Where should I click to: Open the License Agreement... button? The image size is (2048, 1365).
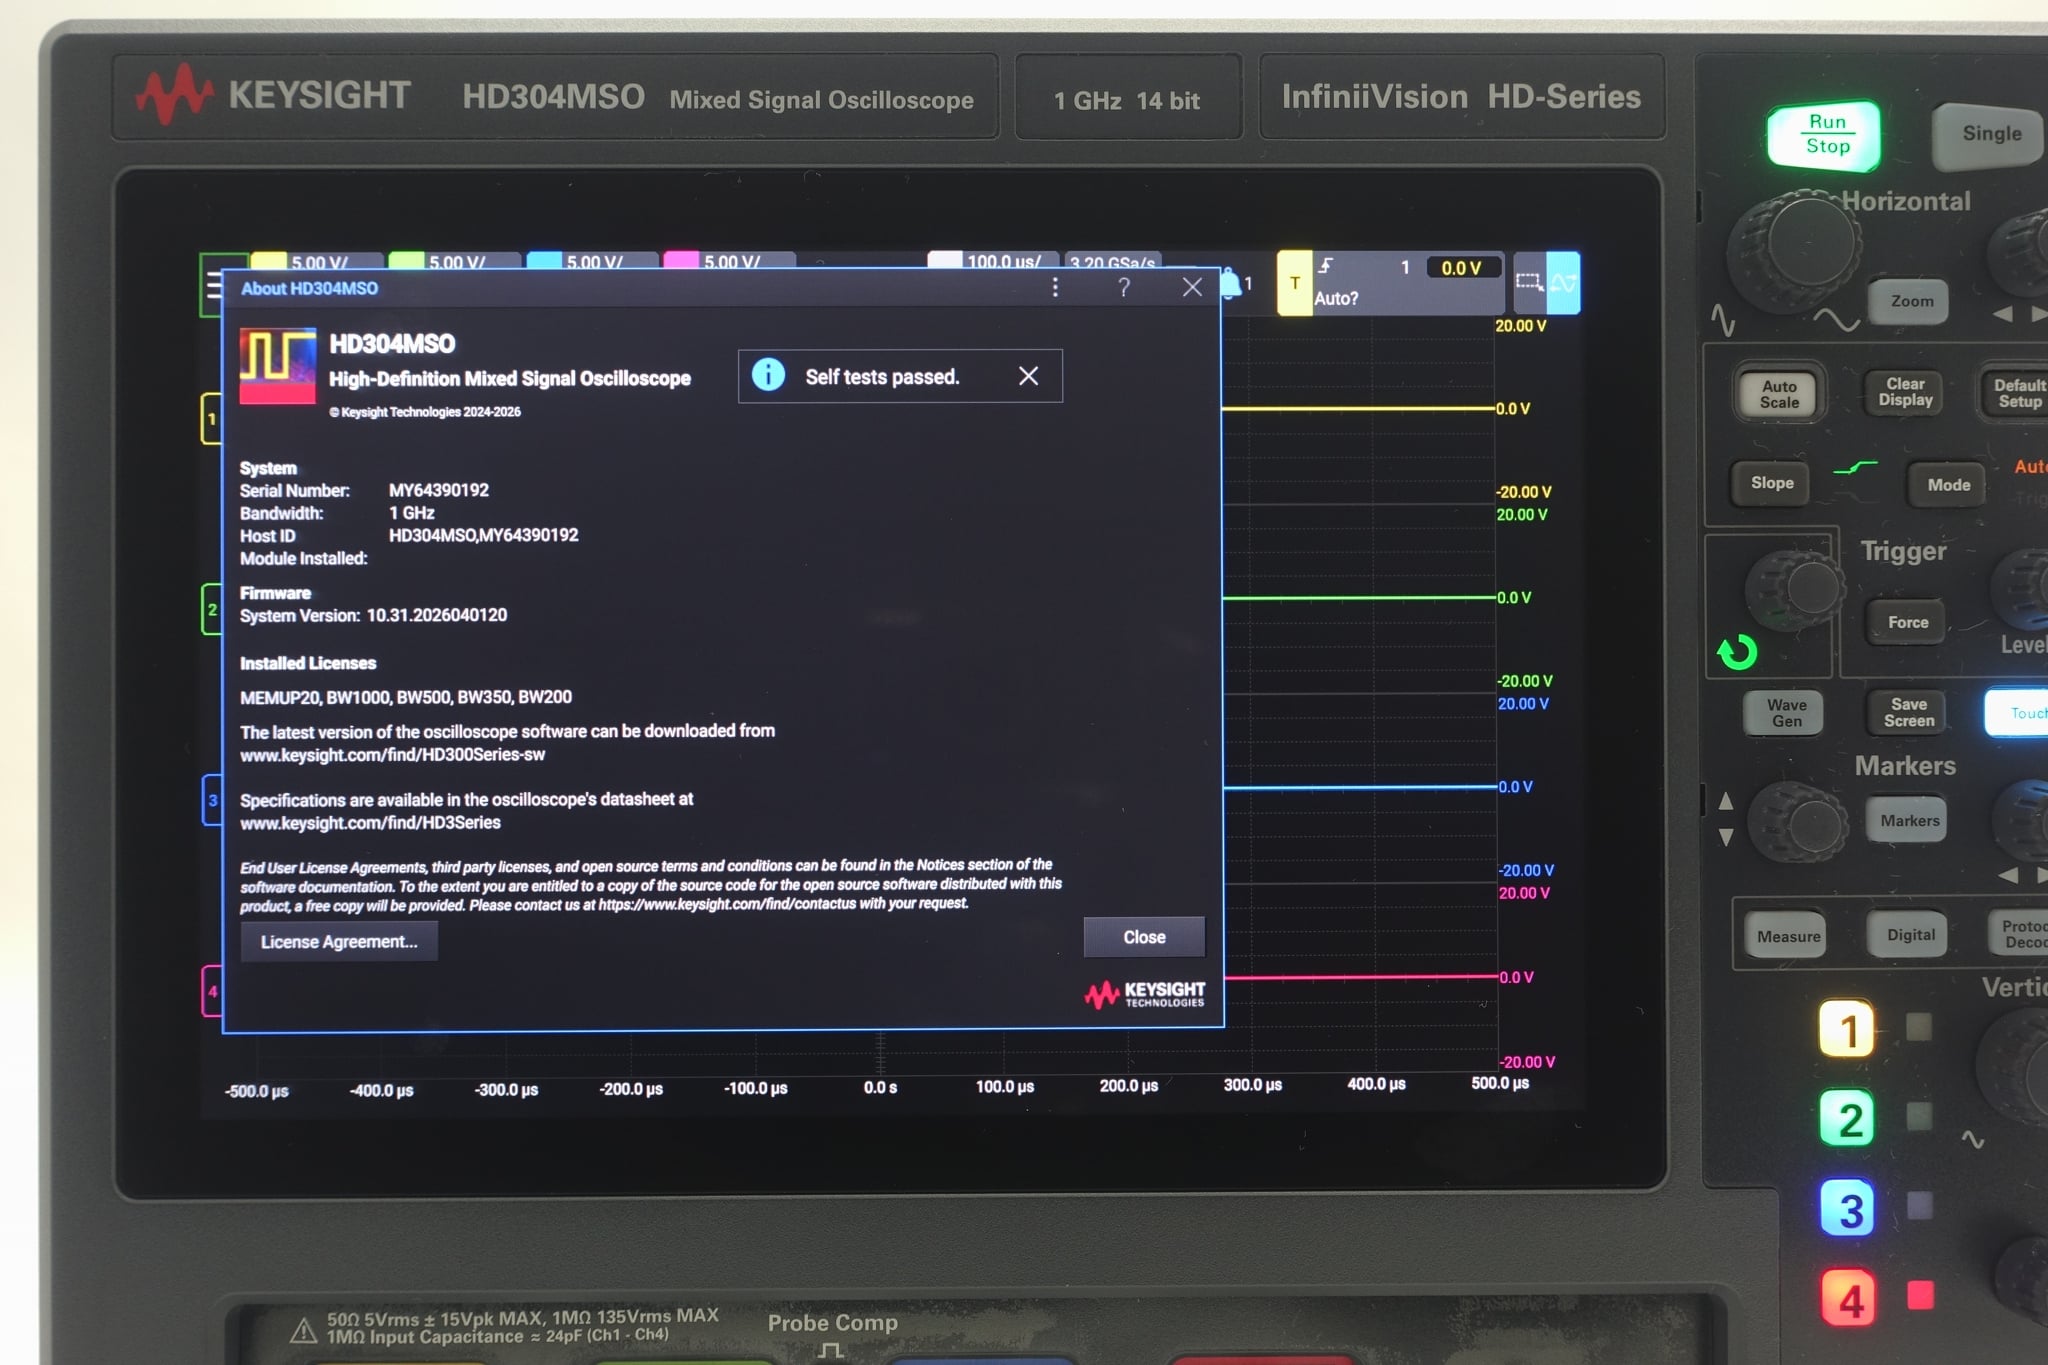339,941
